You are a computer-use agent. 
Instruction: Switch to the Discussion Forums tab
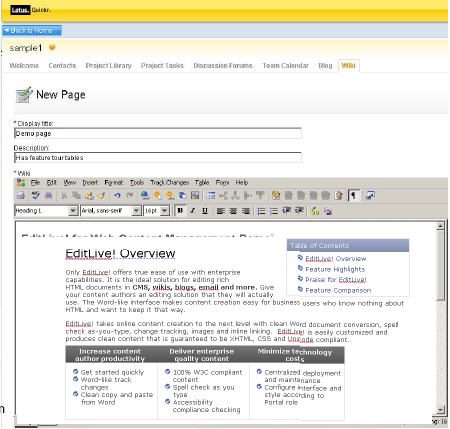[x=223, y=65]
